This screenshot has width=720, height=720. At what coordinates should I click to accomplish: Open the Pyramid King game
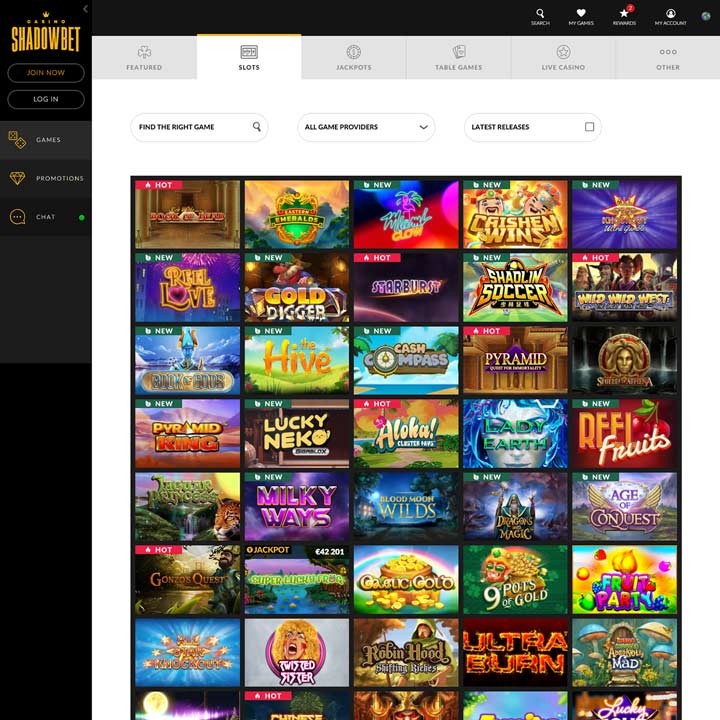(187, 433)
